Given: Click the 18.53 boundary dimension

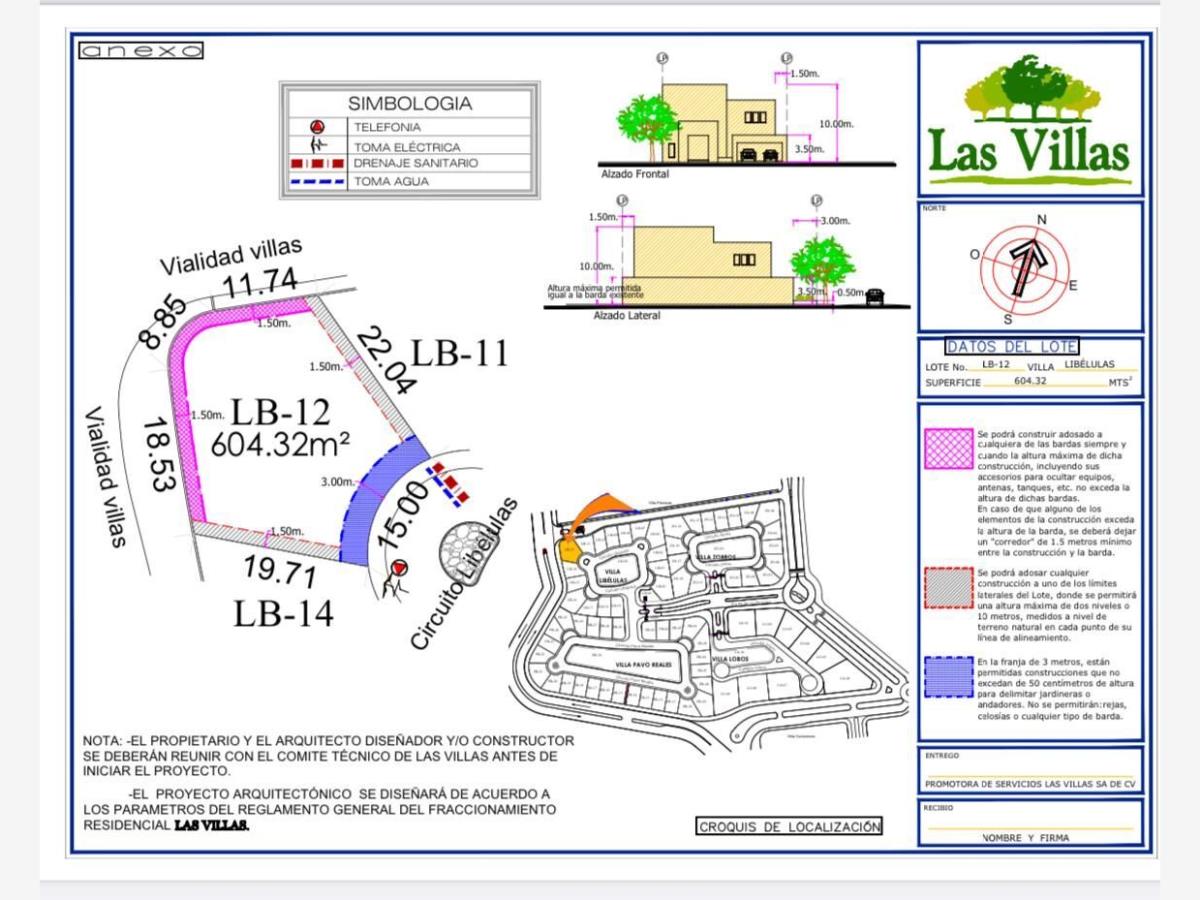Looking at the screenshot, I should coord(160,455).
